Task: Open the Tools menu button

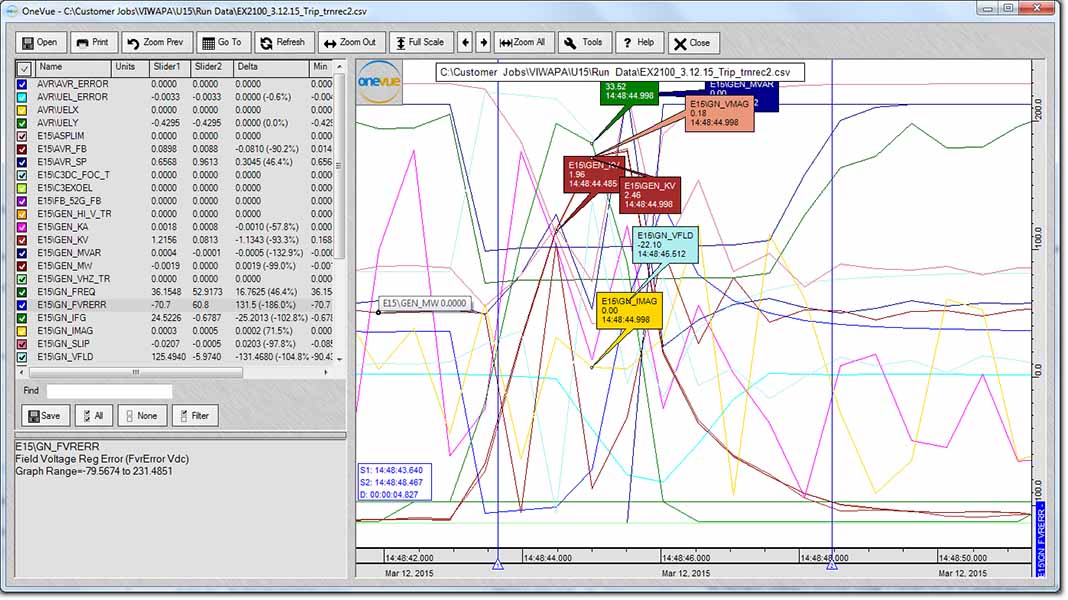Action: (583, 43)
